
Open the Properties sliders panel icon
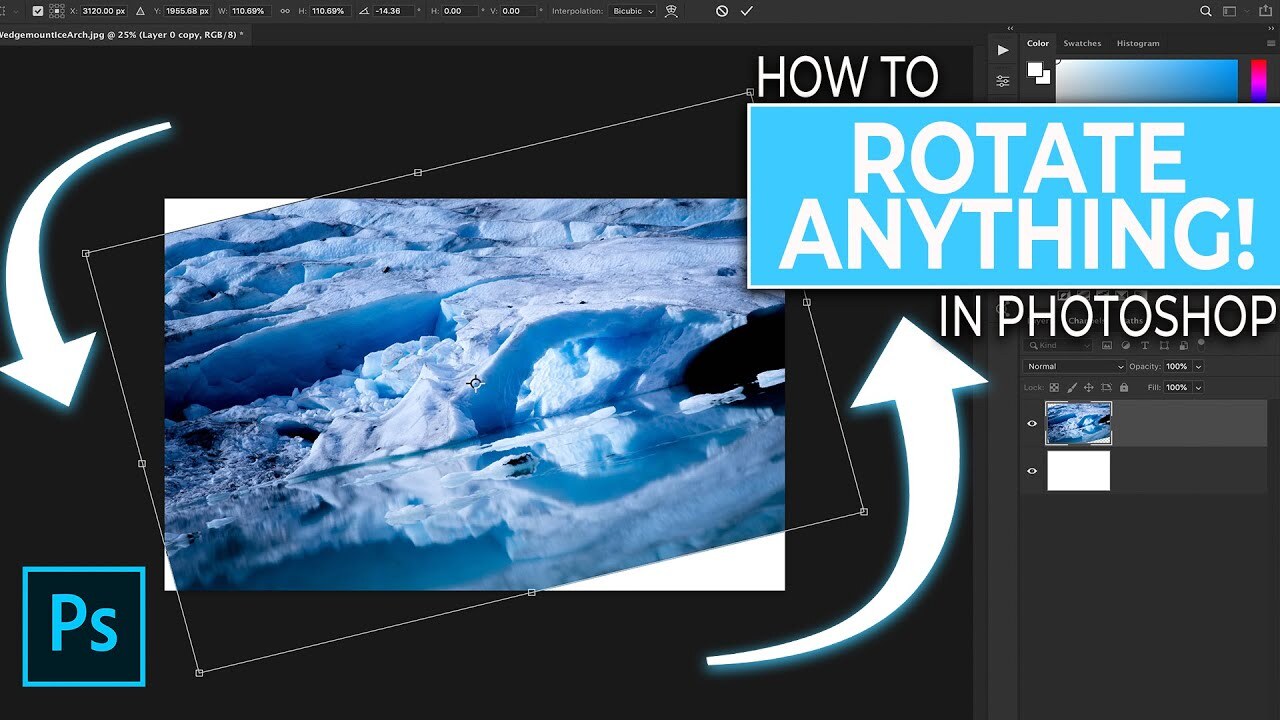(1003, 81)
